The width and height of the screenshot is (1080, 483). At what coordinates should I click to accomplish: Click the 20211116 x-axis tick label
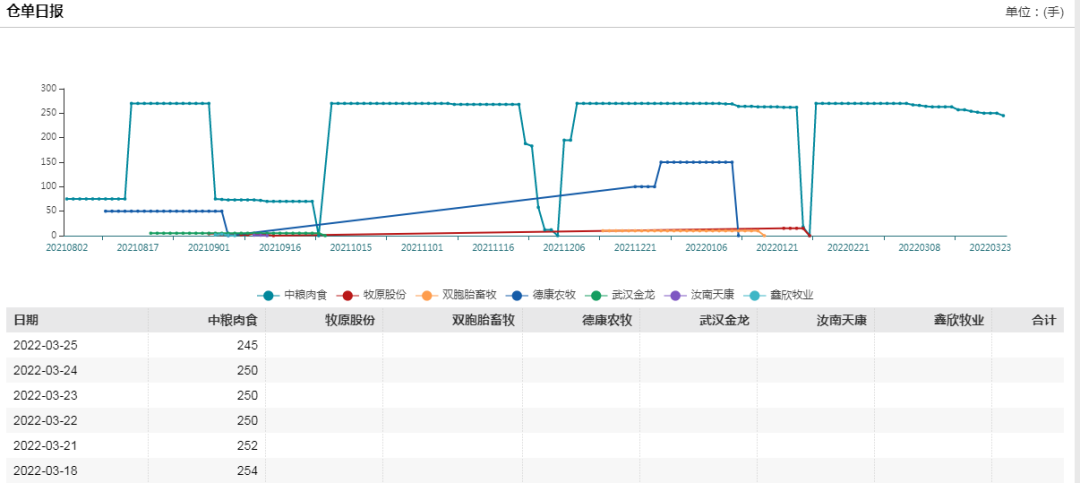coord(494,248)
